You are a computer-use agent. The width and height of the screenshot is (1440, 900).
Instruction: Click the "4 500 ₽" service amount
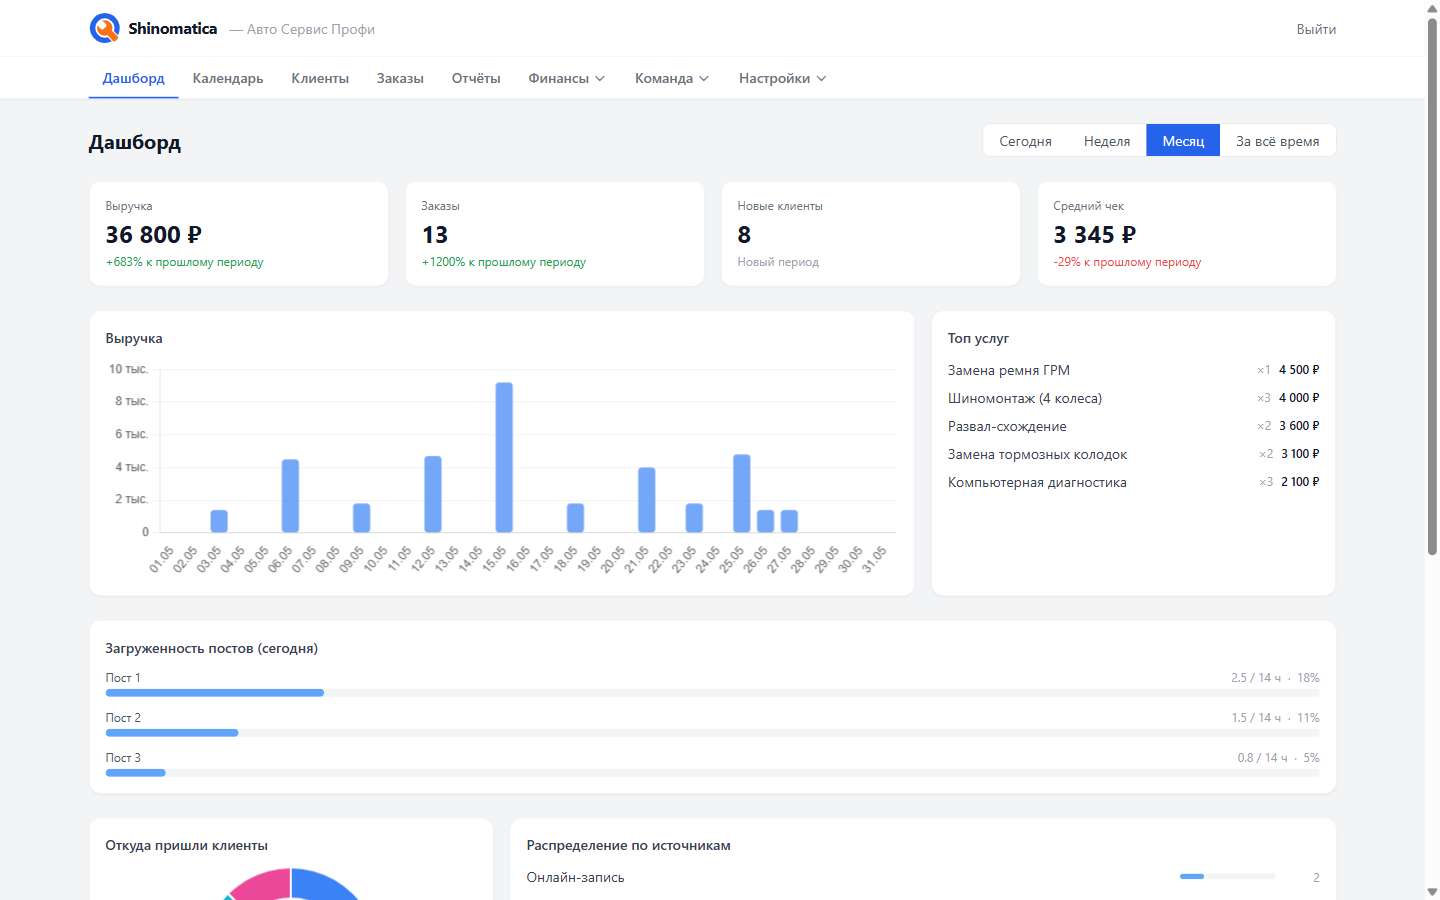pos(1299,370)
